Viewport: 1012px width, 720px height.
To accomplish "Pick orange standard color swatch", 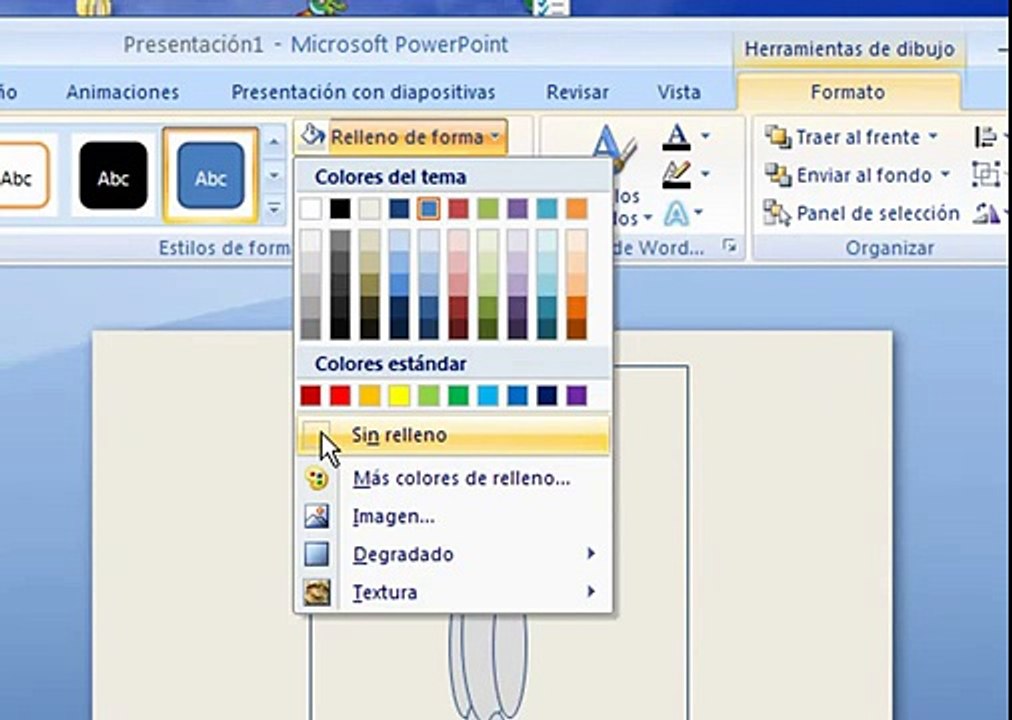I will tap(370, 395).
